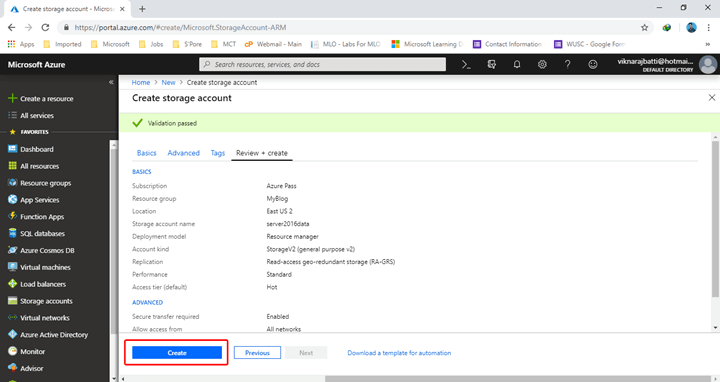
Task: Switch to the Tags tab
Action: pyautogui.click(x=218, y=153)
